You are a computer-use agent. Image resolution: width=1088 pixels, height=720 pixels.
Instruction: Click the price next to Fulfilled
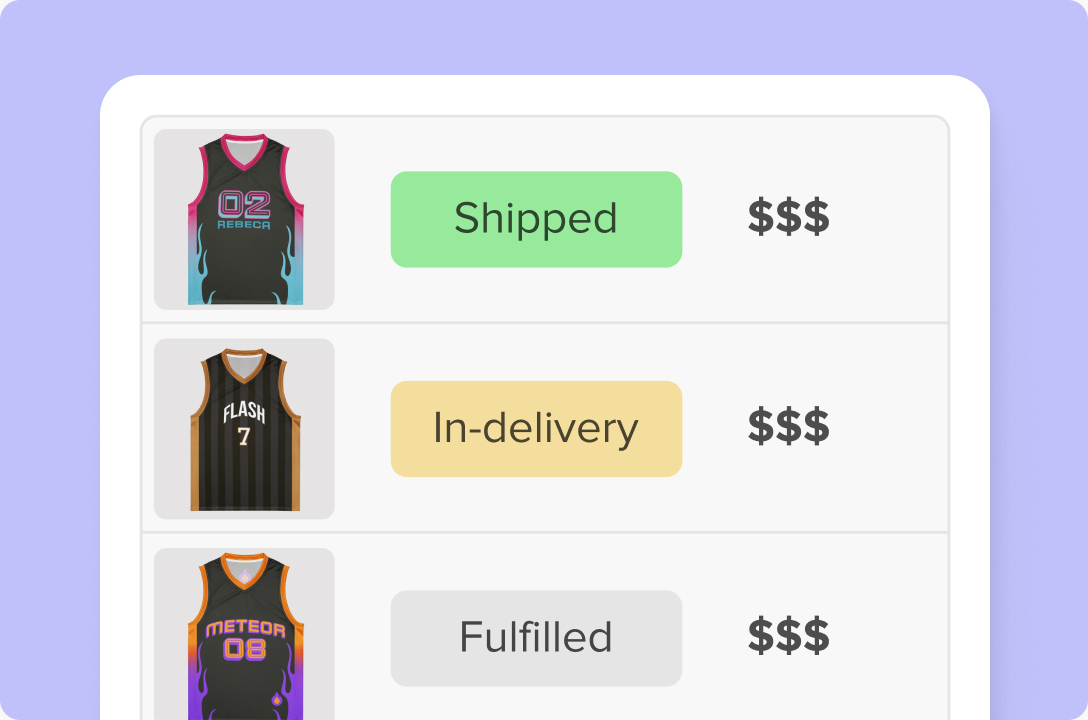(788, 637)
